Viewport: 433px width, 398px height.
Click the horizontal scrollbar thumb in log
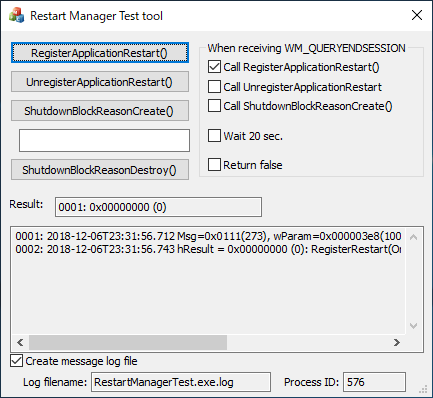coord(128,342)
